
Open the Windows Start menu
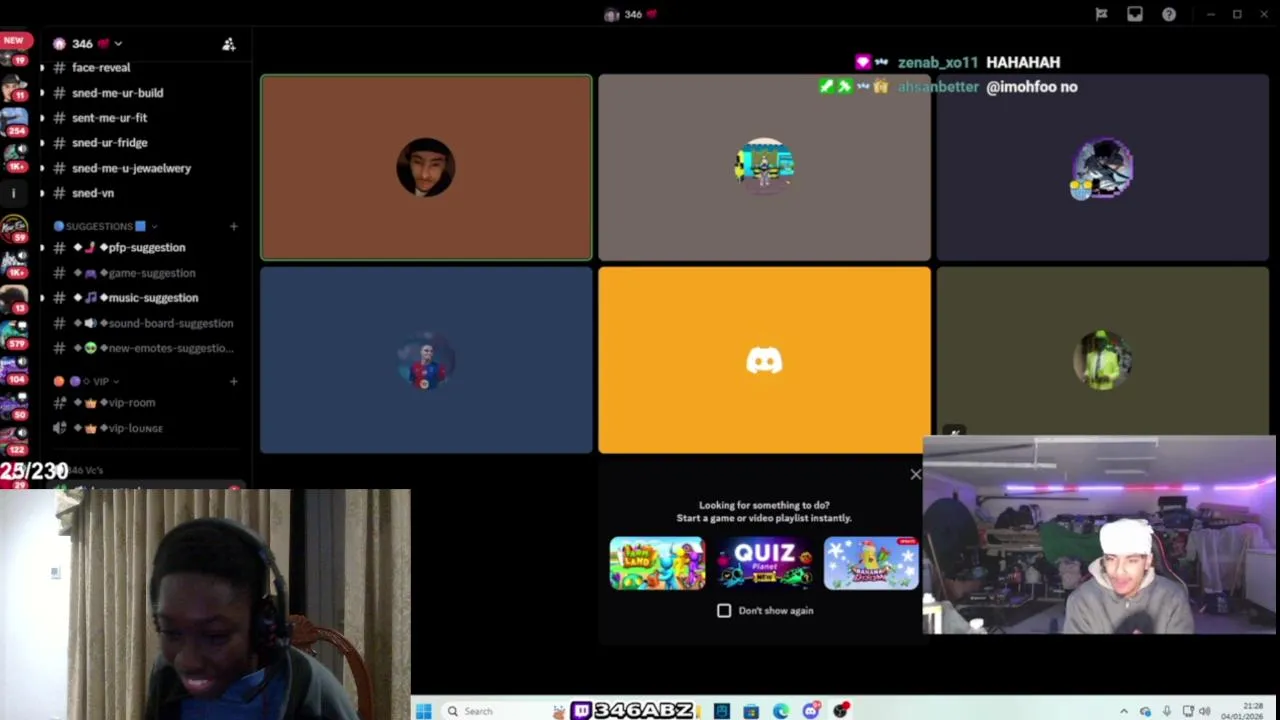tap(424, 711)
